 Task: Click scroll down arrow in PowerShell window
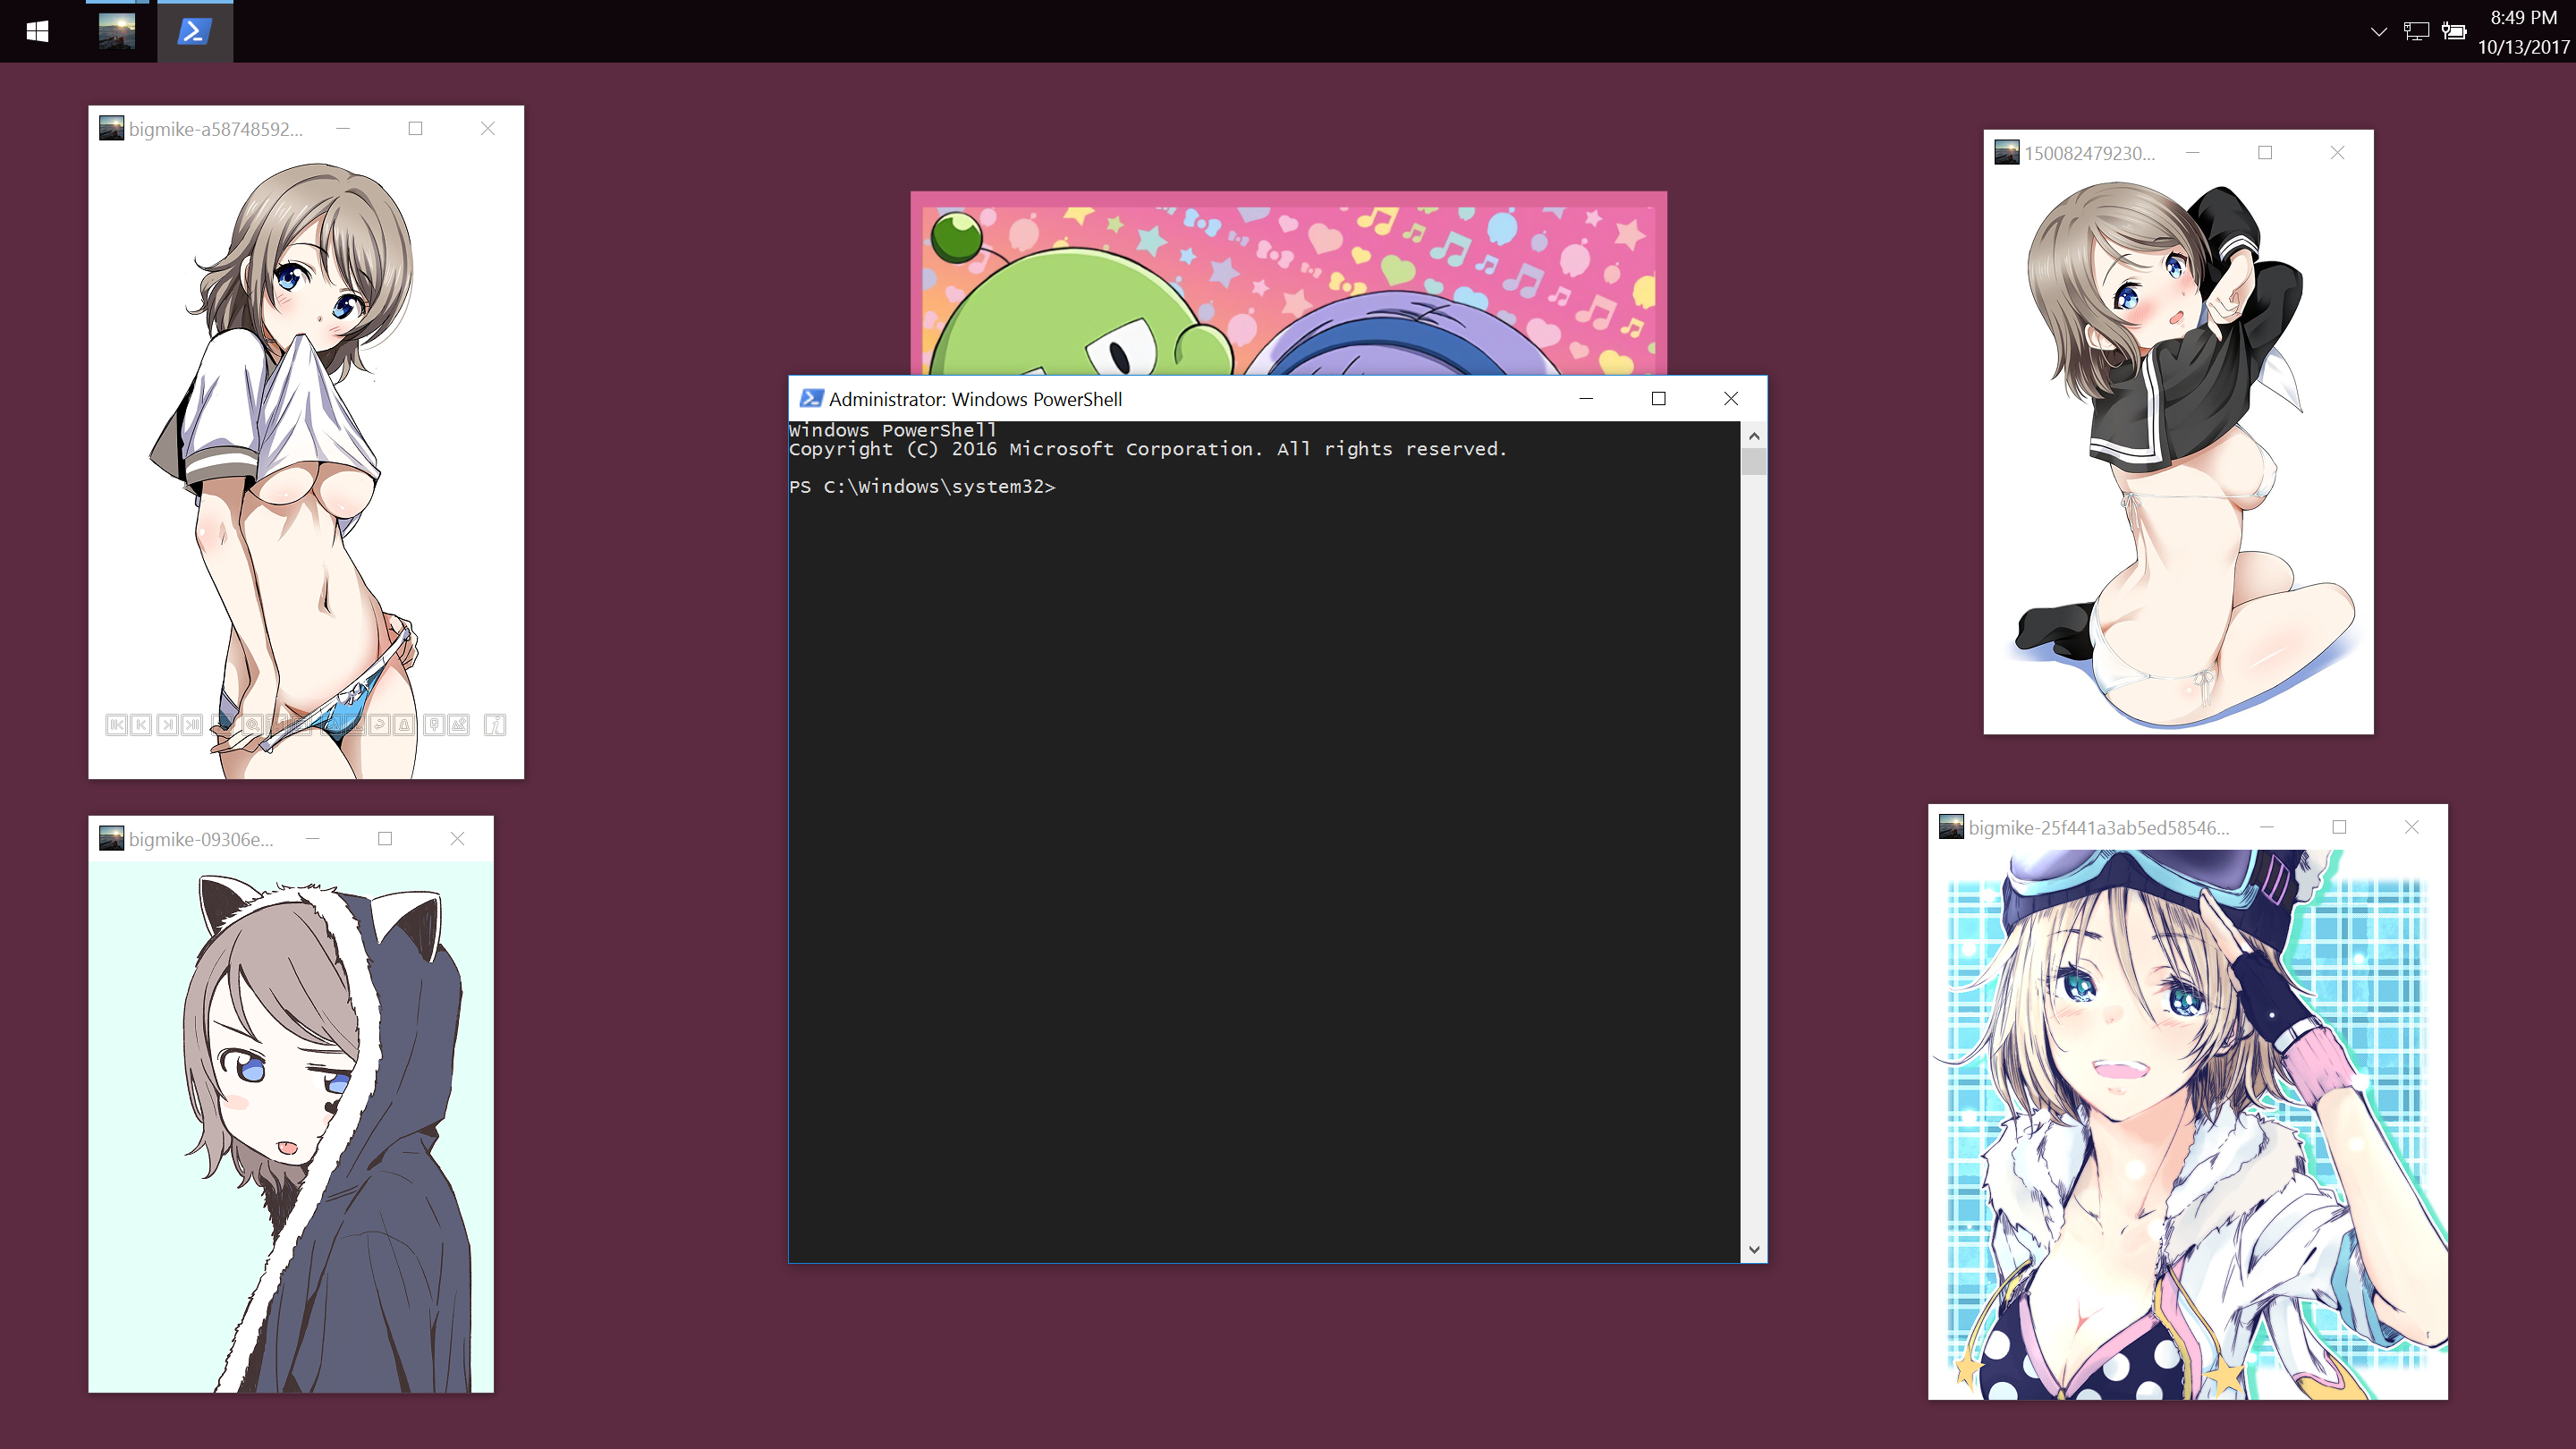pyautogui.click(x=1753, y=1250)
